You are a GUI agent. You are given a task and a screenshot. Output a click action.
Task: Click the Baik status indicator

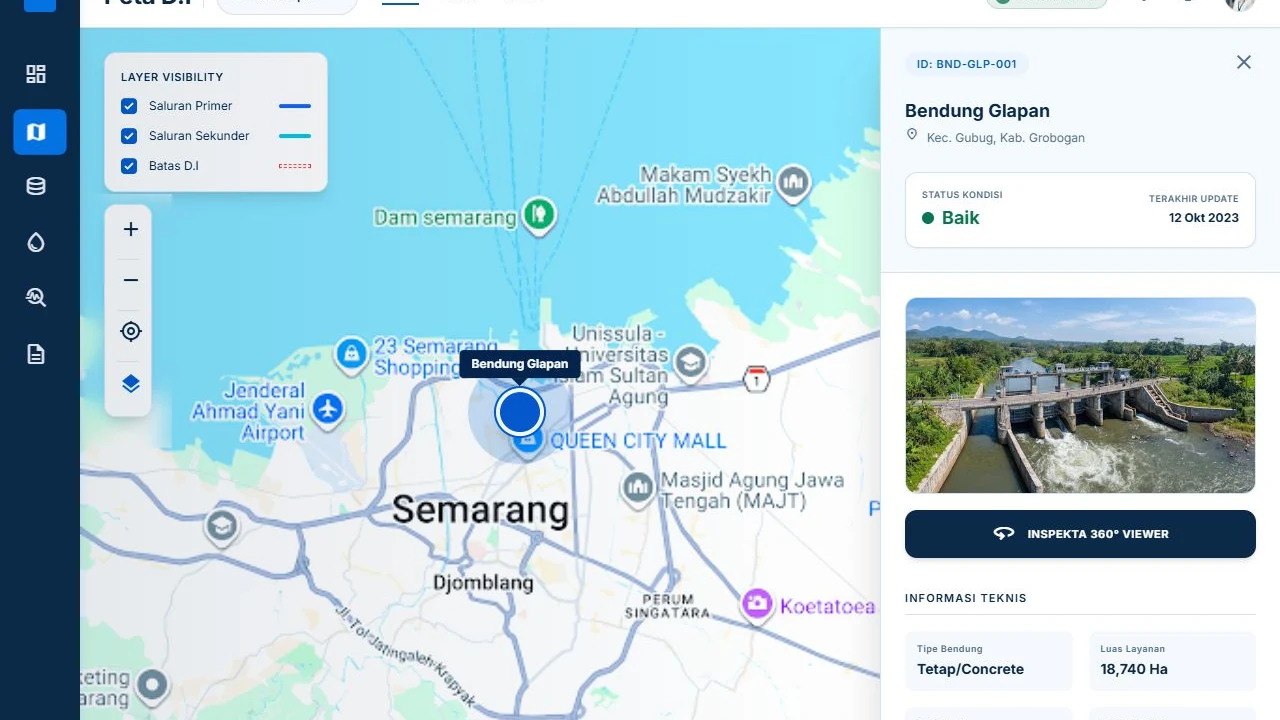pyautogui.click(x=951, y=218)
